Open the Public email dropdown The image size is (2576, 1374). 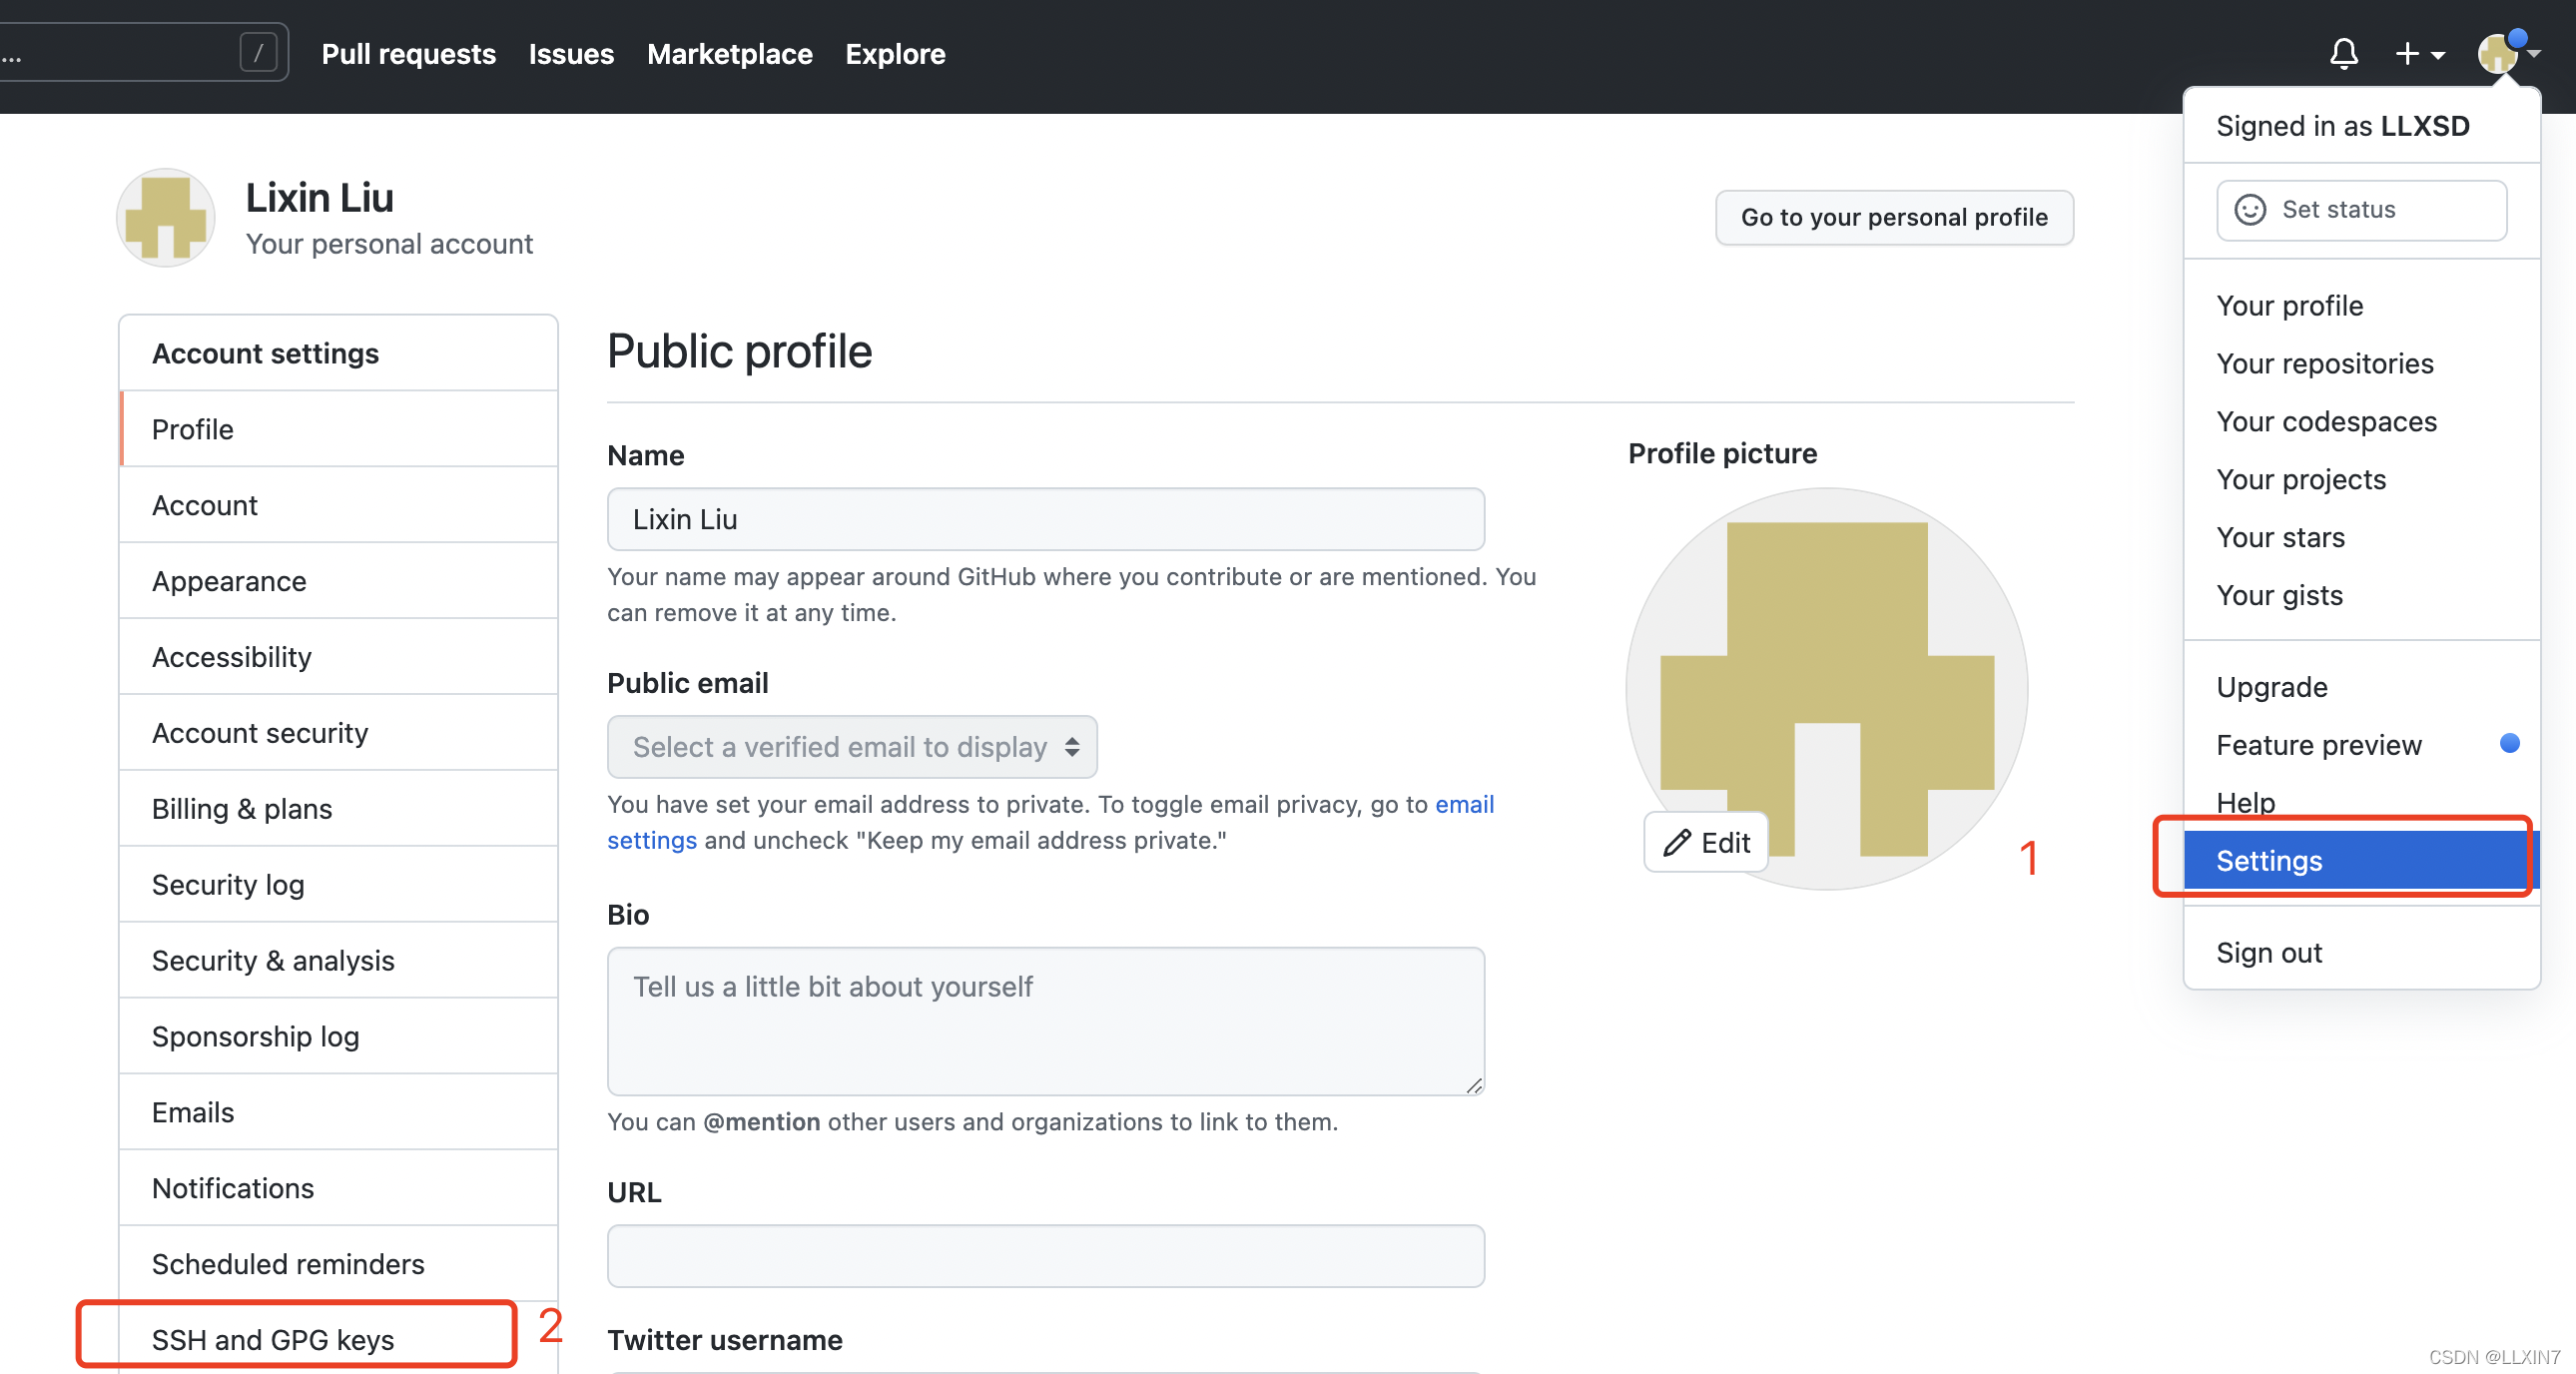(852, 747)
